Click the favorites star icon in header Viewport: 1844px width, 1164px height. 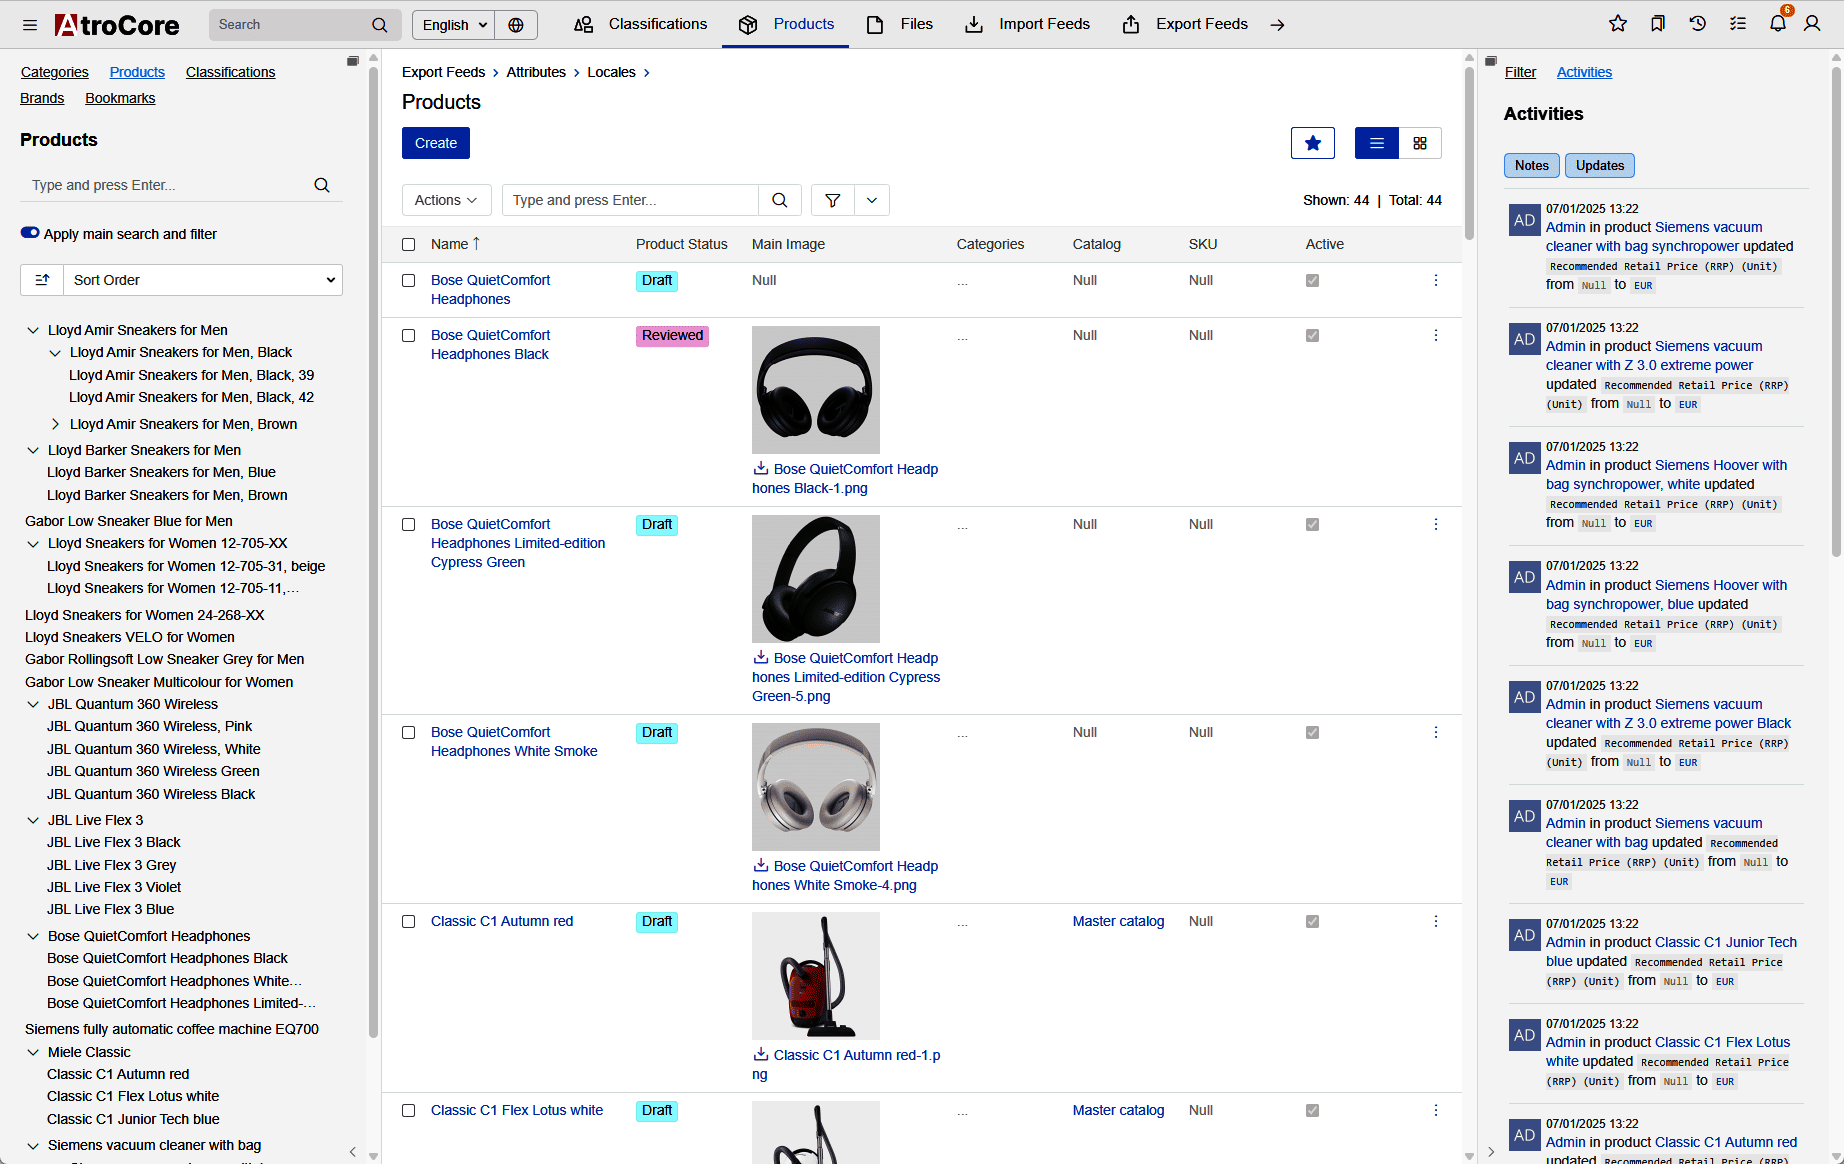click(1618, 24)
